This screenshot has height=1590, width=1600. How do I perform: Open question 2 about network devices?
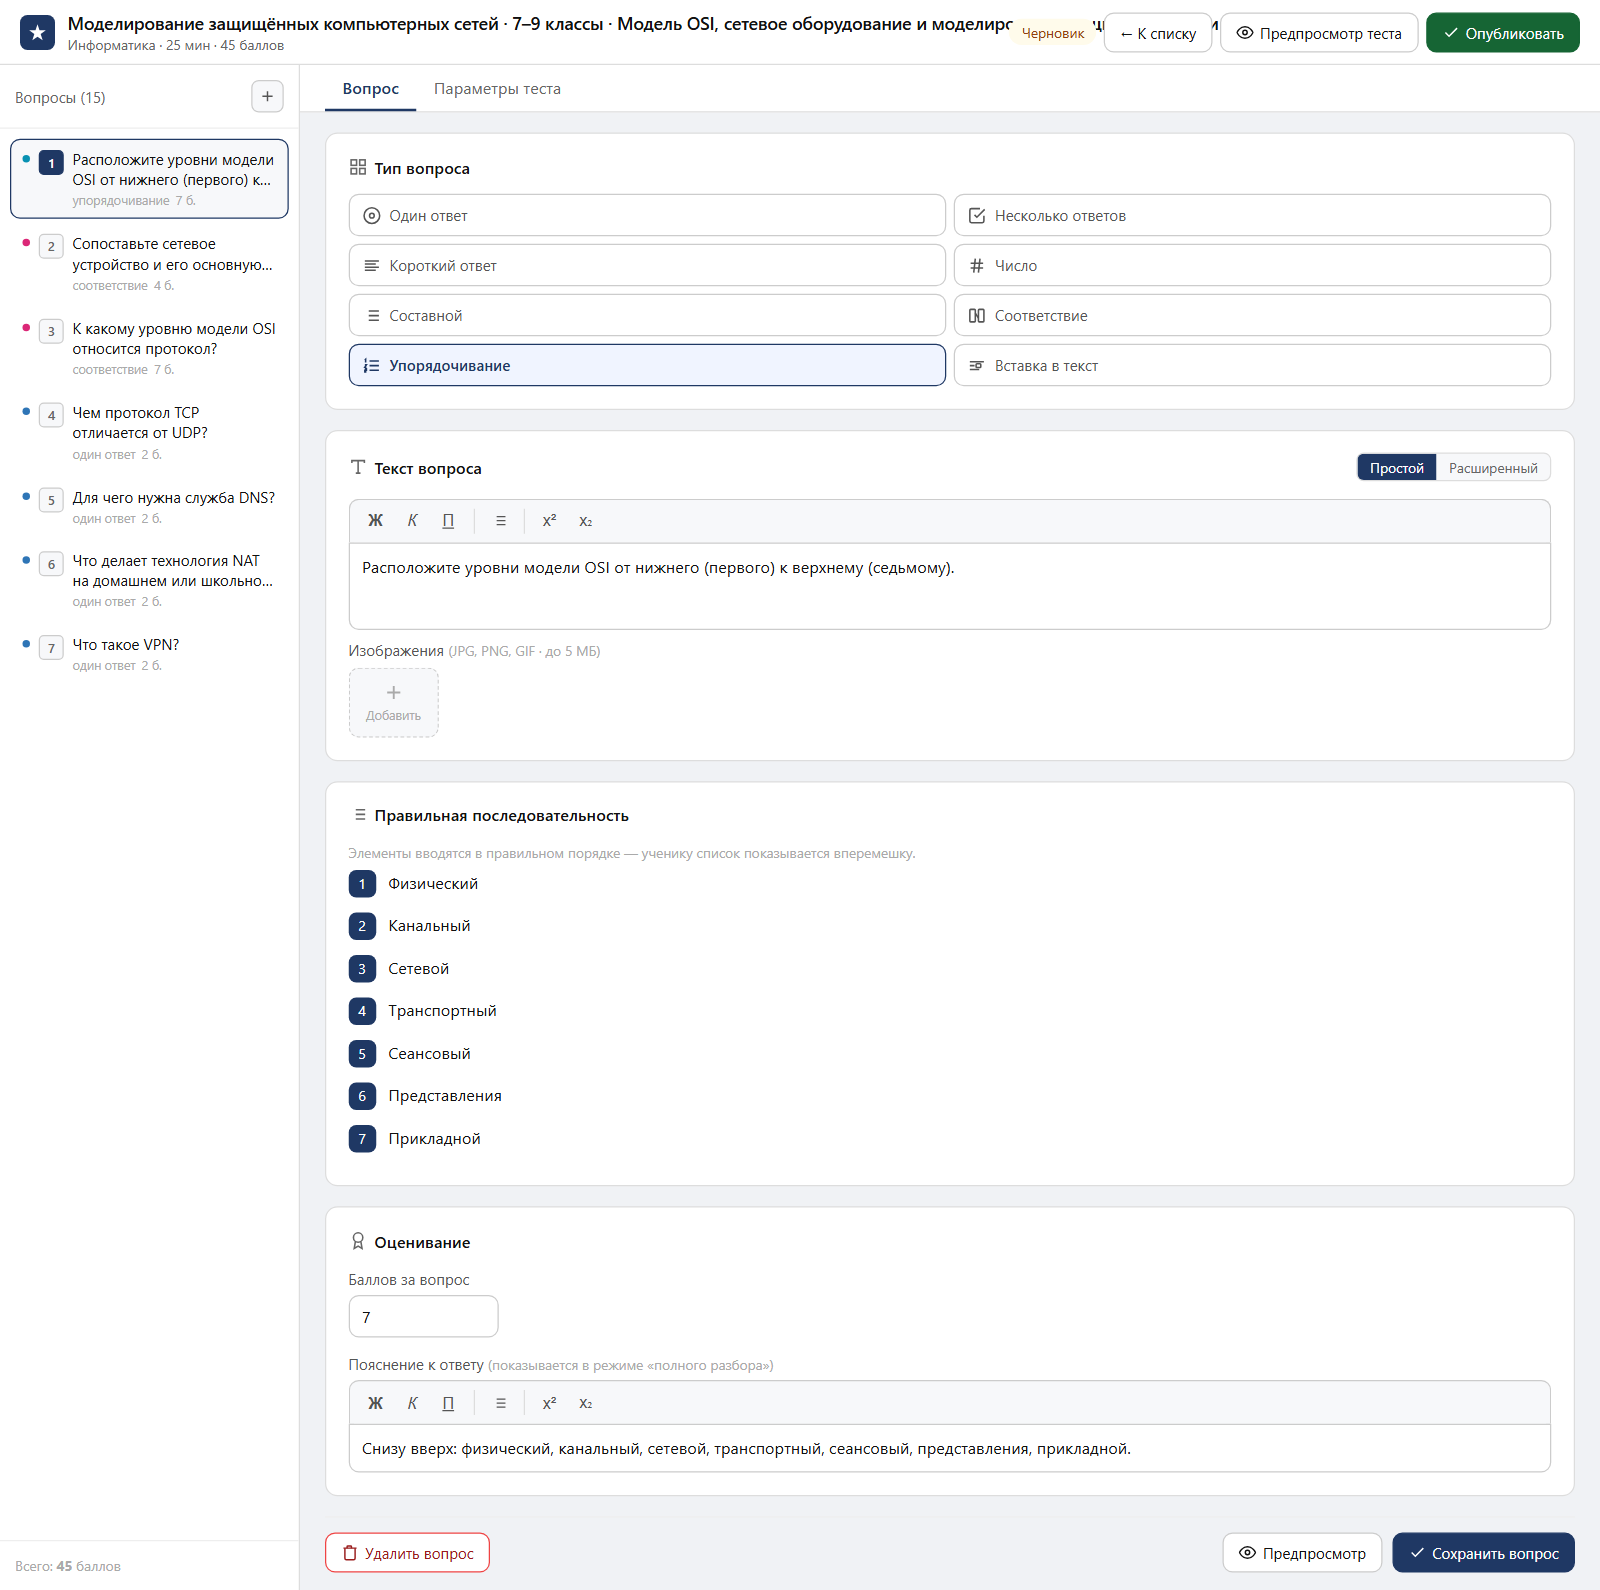tap(149, 264)
